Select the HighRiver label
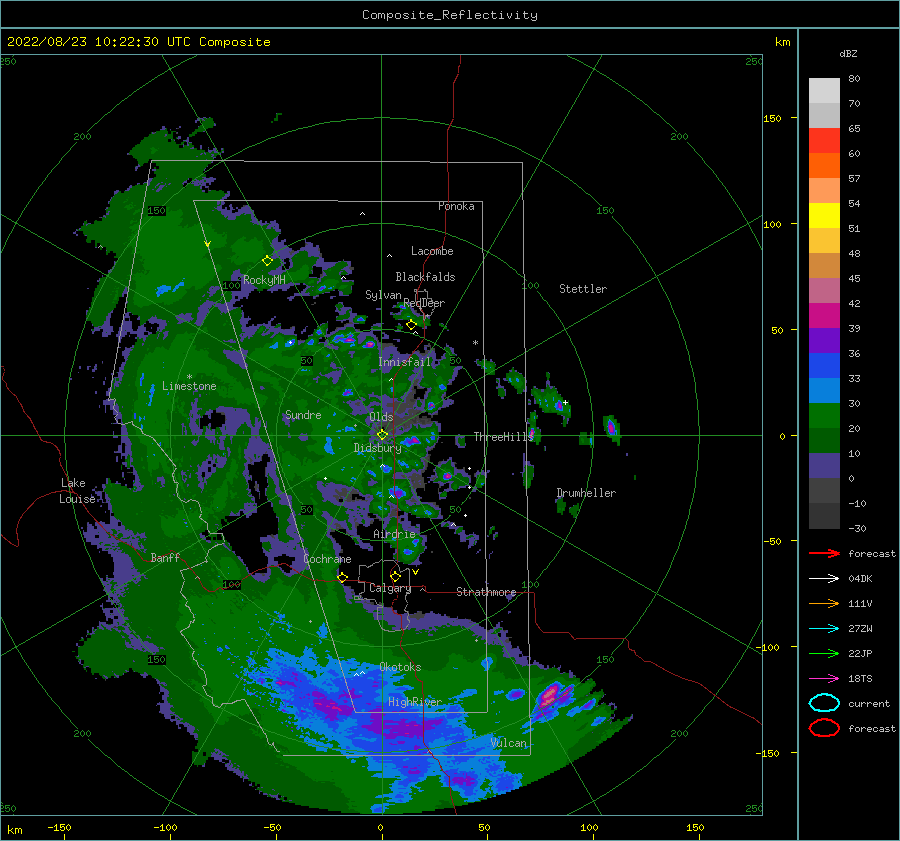 (x=415, y=702)
